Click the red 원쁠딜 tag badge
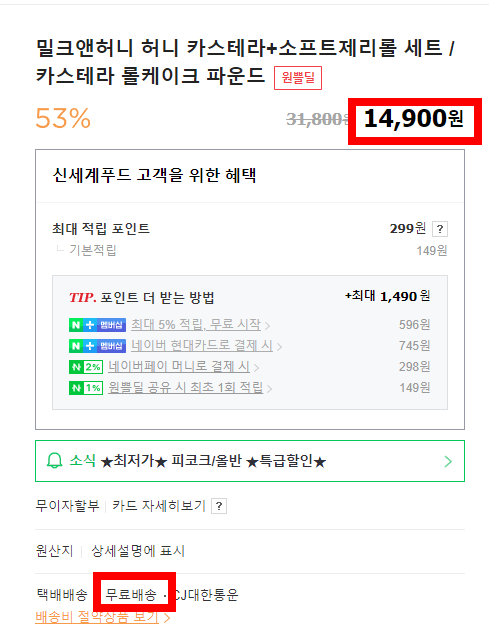This screenshot has width=489, height=642. pos(298,78)
